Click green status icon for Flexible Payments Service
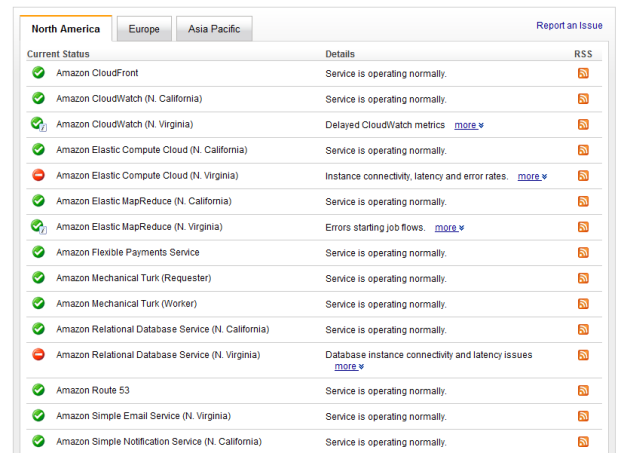This screenshot has width=630, height=453. coord(39,252)
